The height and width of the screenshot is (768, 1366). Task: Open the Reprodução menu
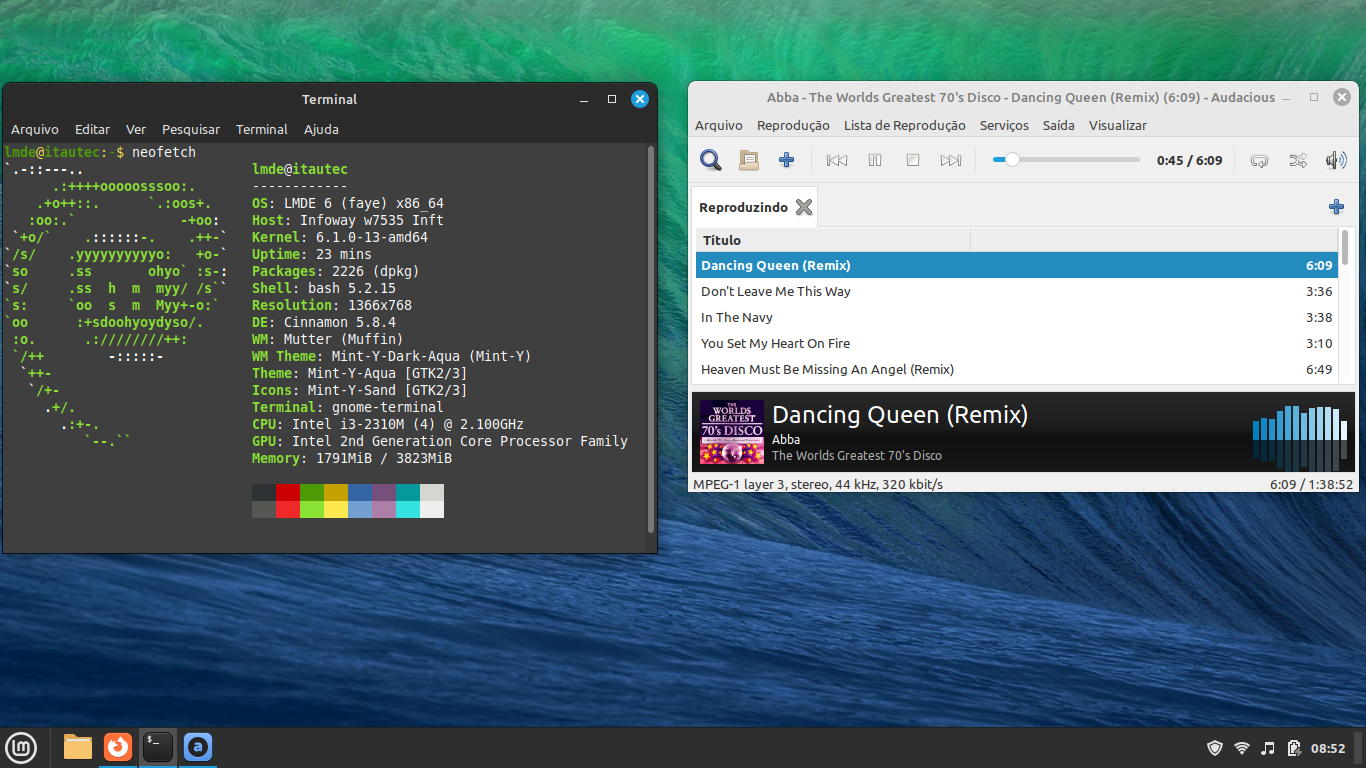[793, 125]
